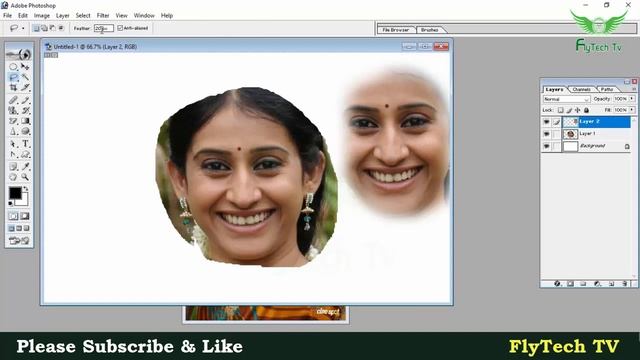640x360 pixels.
Task: Open the File menu
Action: point(7,16)
